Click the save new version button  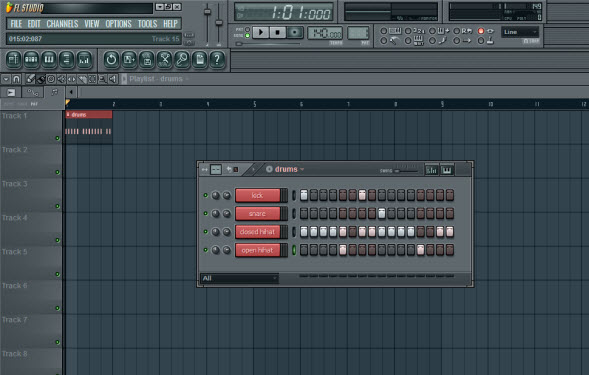(x=129, y=59)
